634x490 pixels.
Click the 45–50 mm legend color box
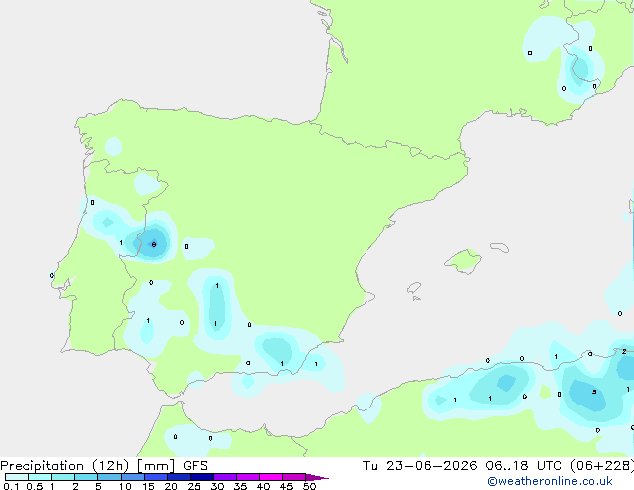(294, 477)
